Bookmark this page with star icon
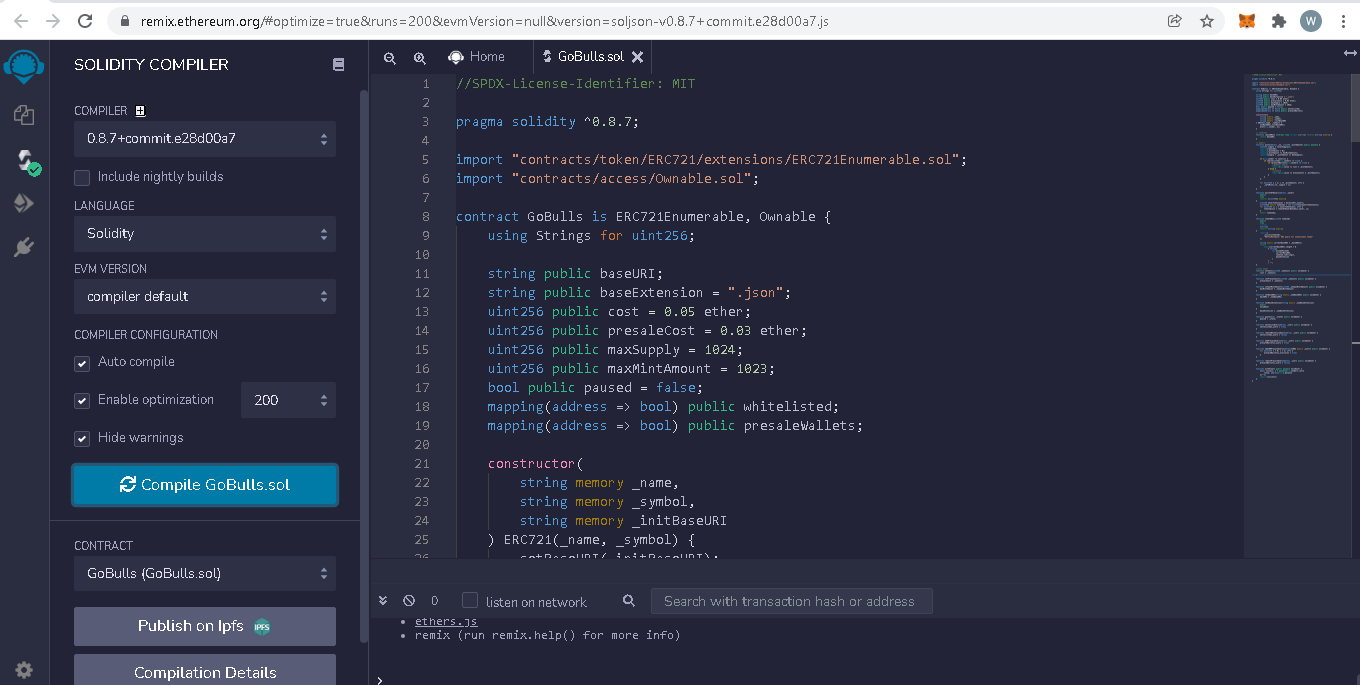This screenshot has width=1360, height=685. (x=1206, y=20)
